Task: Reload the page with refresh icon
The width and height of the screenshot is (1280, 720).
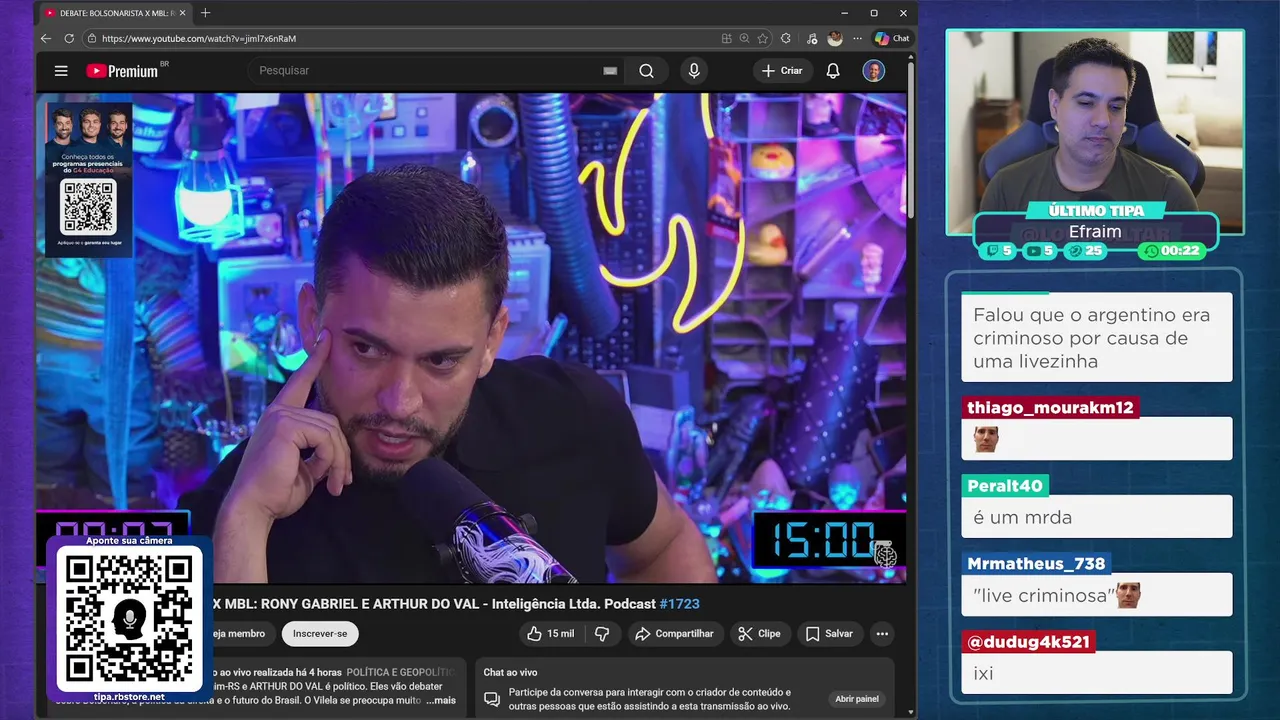Action: [69, 38]
